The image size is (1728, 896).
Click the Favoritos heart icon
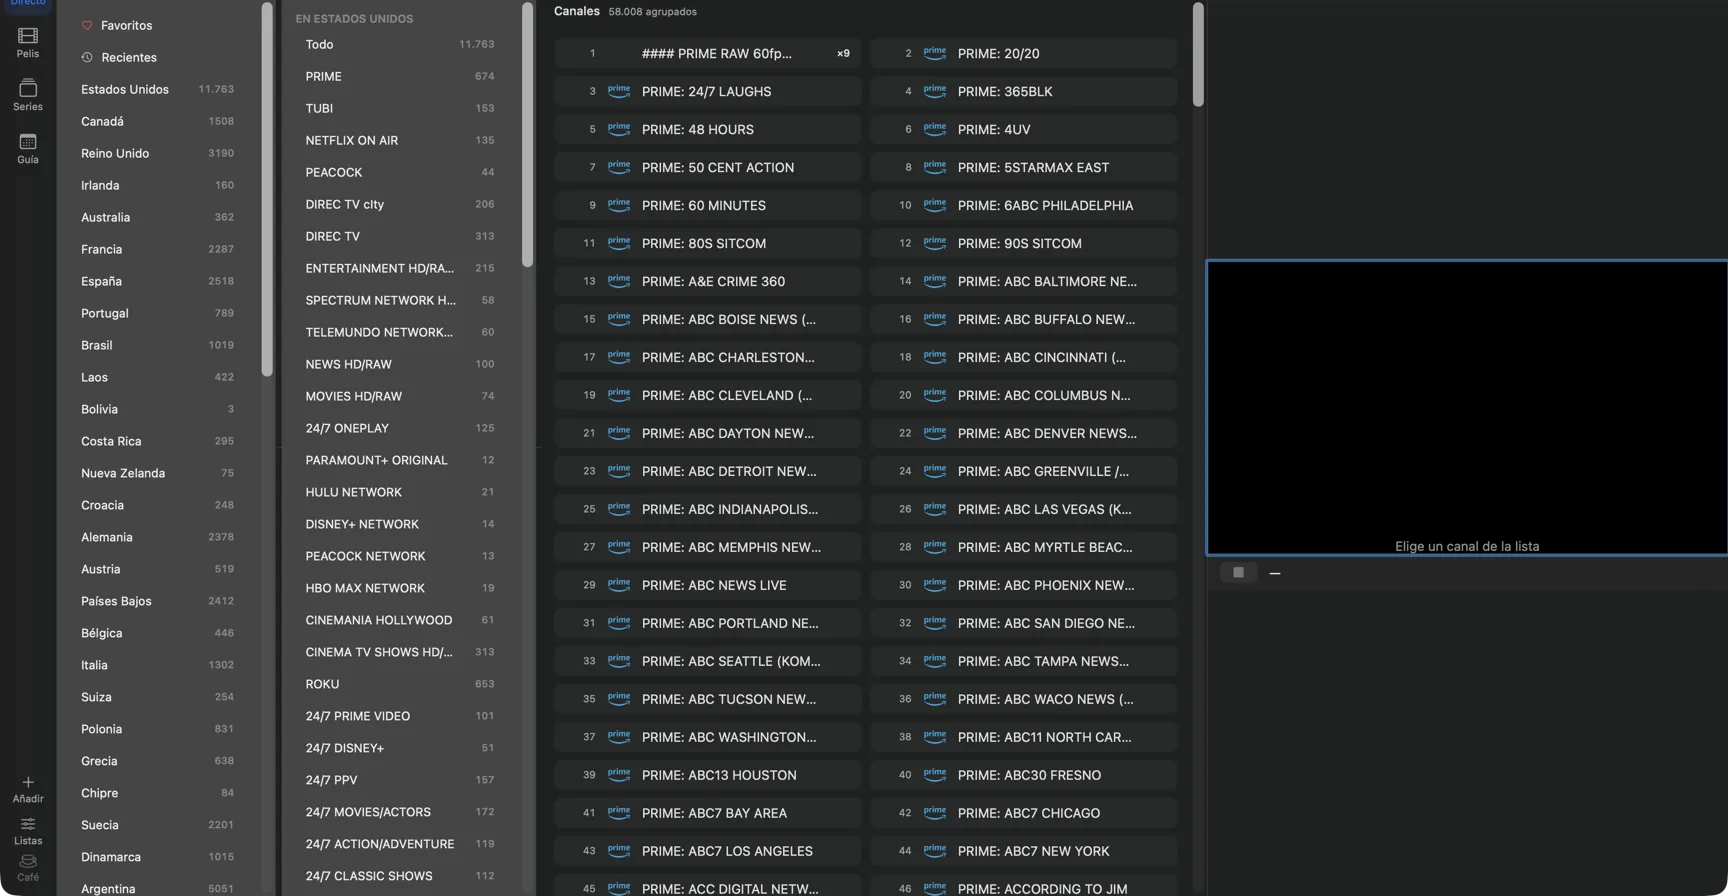coord(87,25)
